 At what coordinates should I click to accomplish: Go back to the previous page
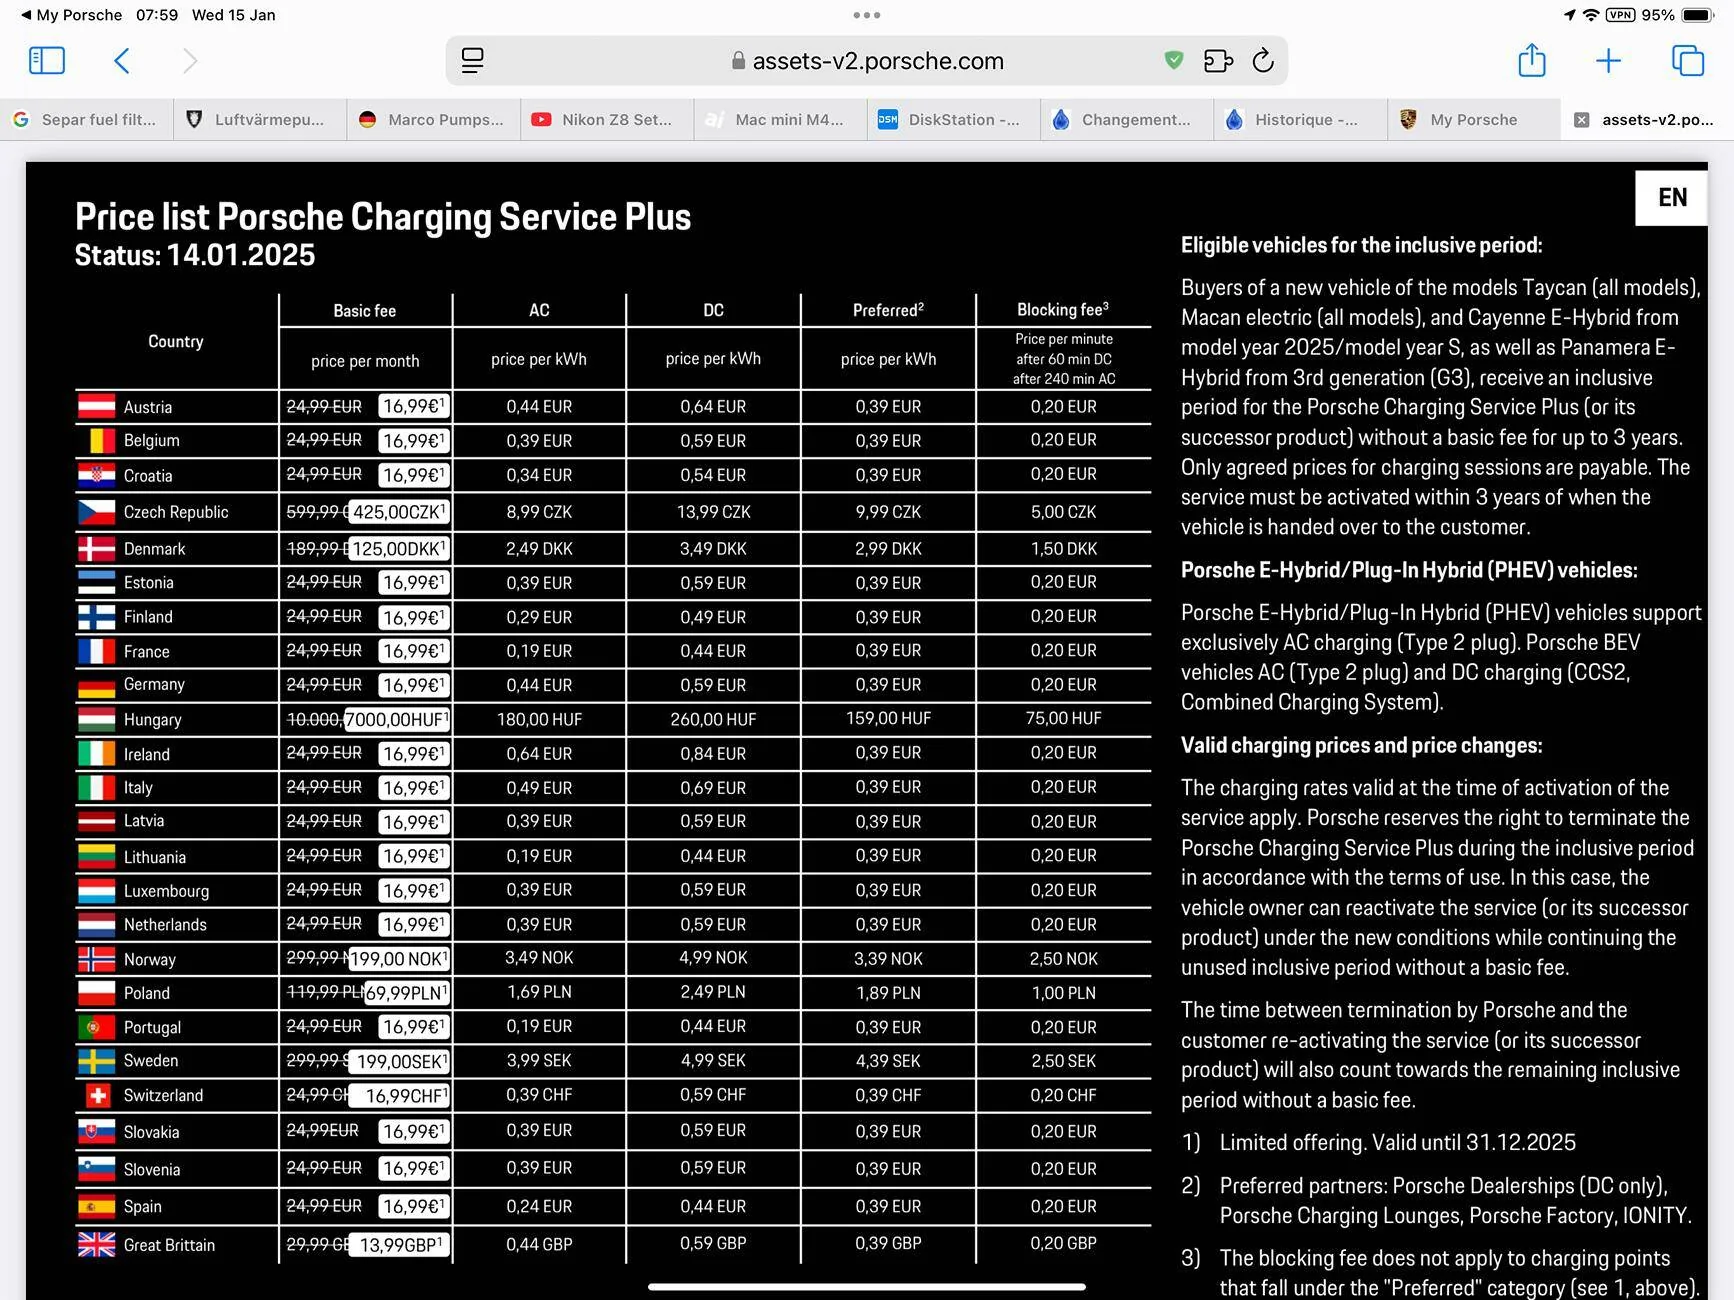[122, 61]
